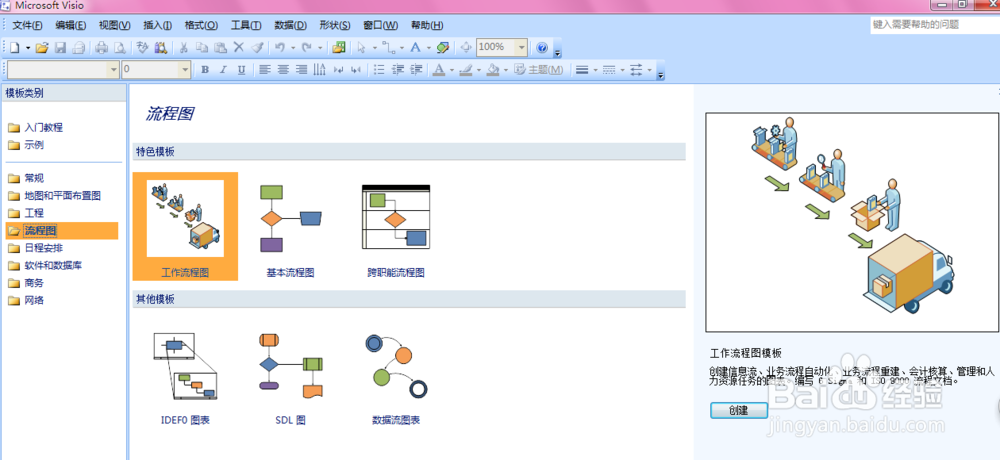Click the help question input field
Image resolution: width=1000 pixels, height=460 pixels.
(934, 25)
